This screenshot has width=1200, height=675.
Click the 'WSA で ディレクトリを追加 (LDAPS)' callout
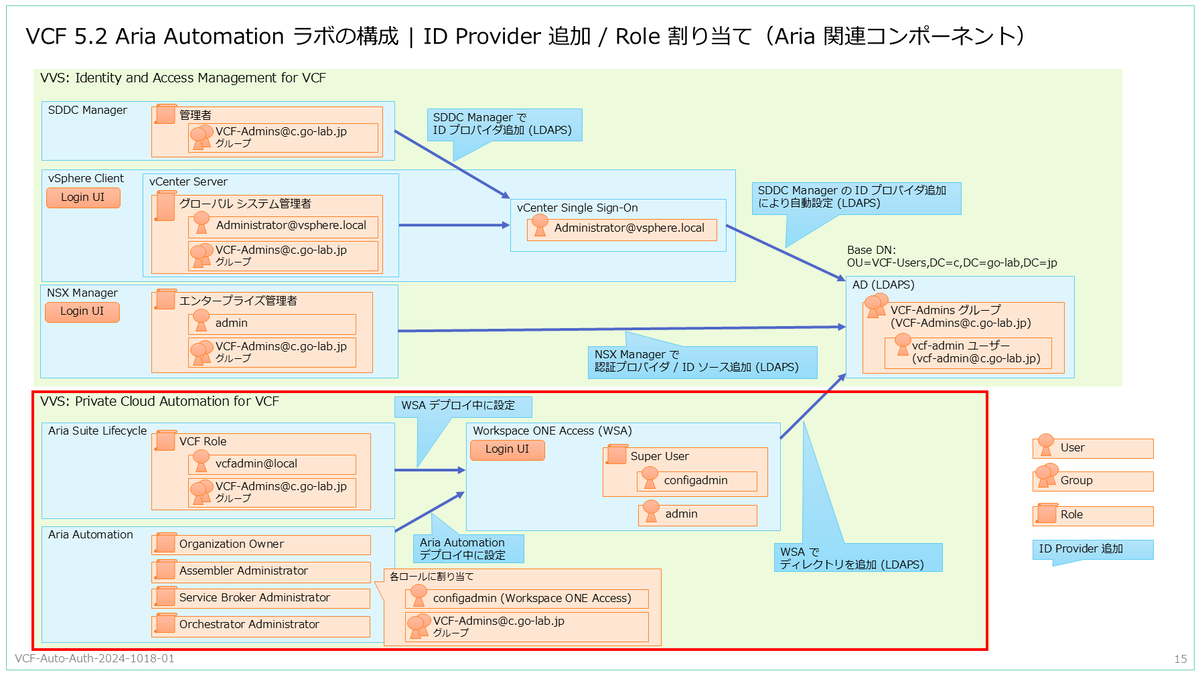(859, 558)
